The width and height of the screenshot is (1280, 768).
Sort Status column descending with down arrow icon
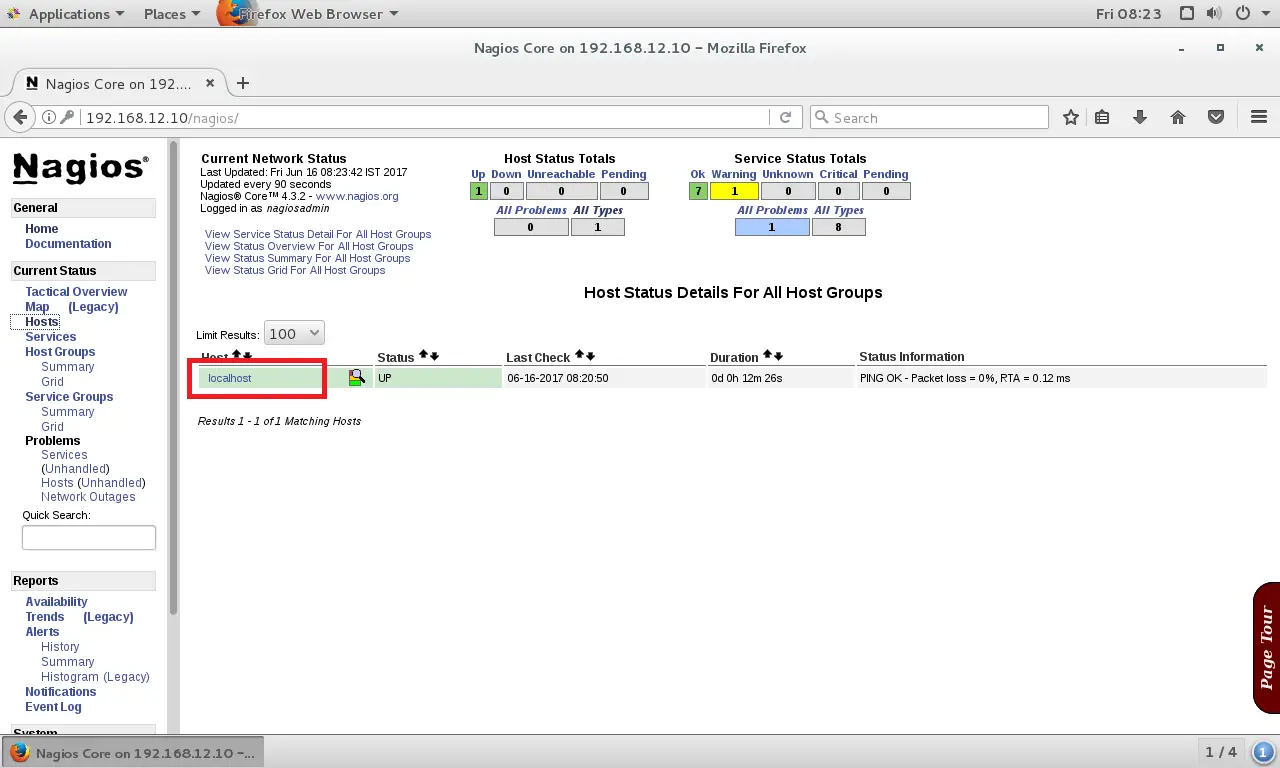pyautogui.click(x=433, y=357)
